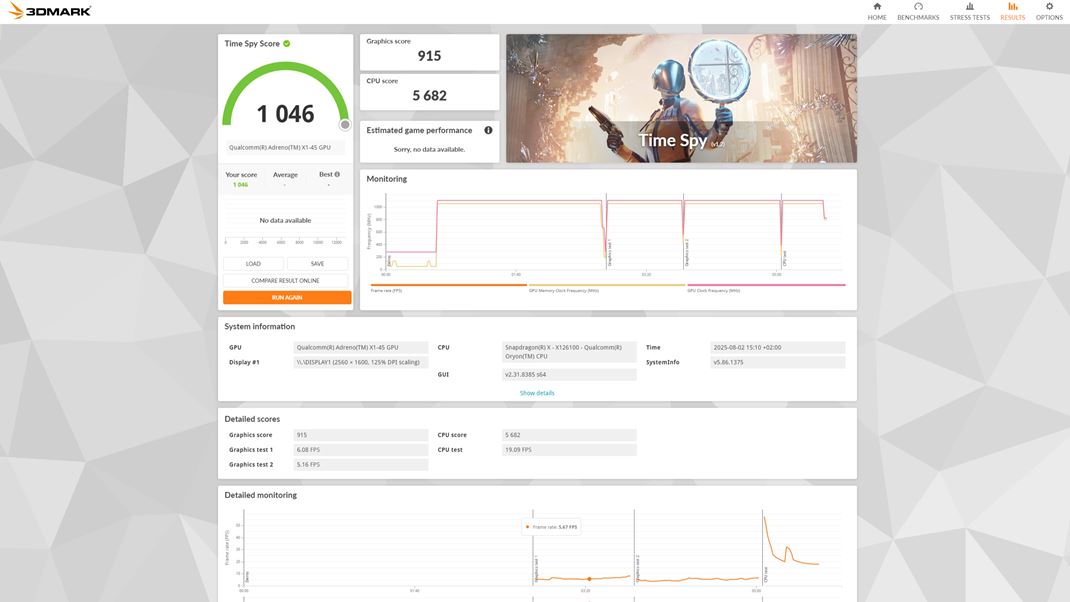Click the 915 value under Detailed scores
Viewport: 1070px width, 602px height.
[361, 435]
